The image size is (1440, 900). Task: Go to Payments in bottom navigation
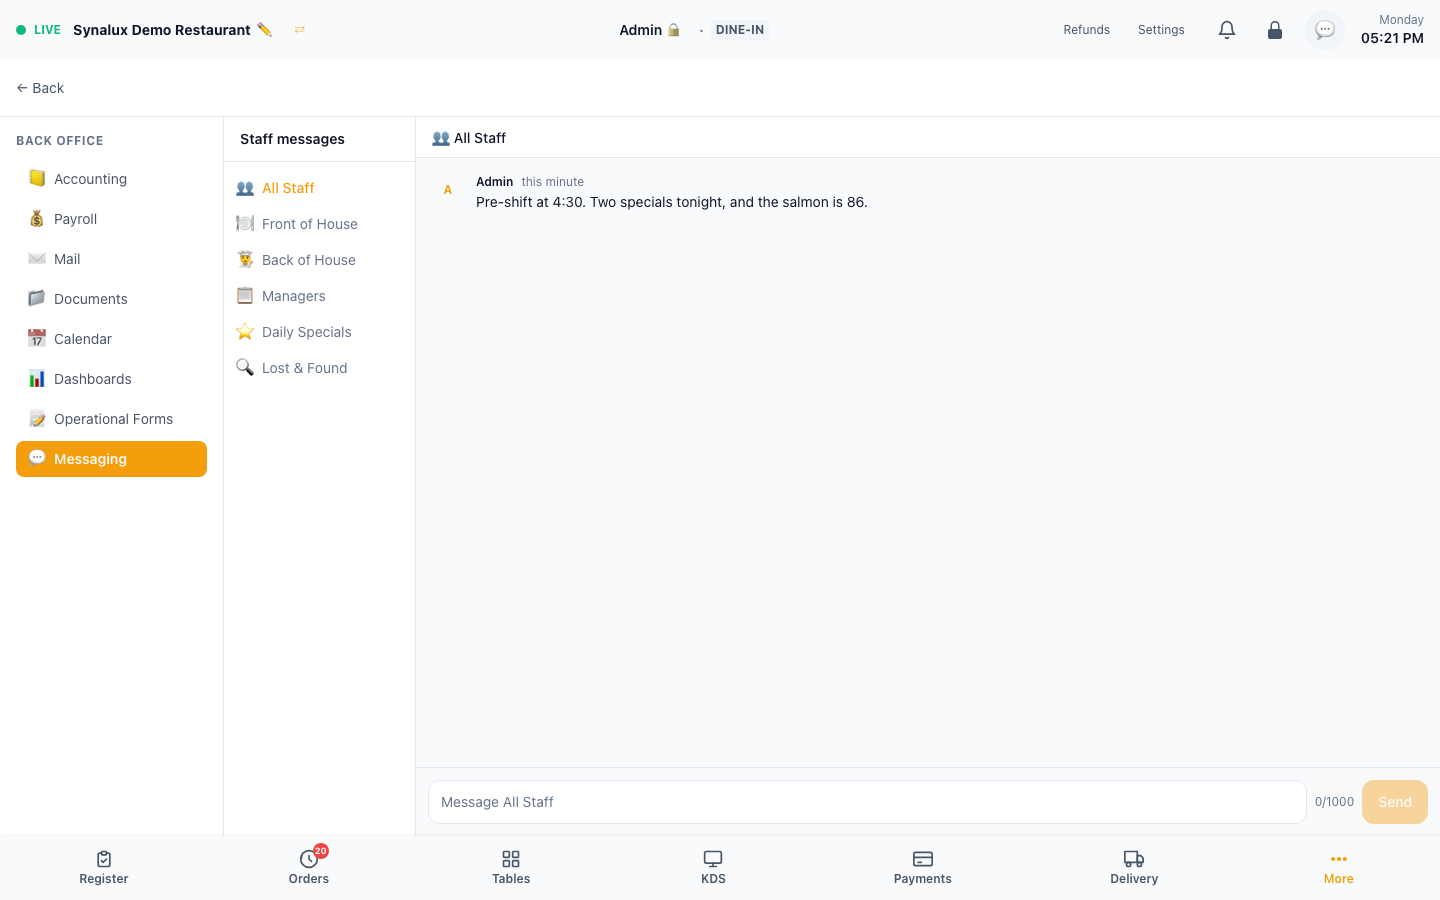(x=923, y=867)
